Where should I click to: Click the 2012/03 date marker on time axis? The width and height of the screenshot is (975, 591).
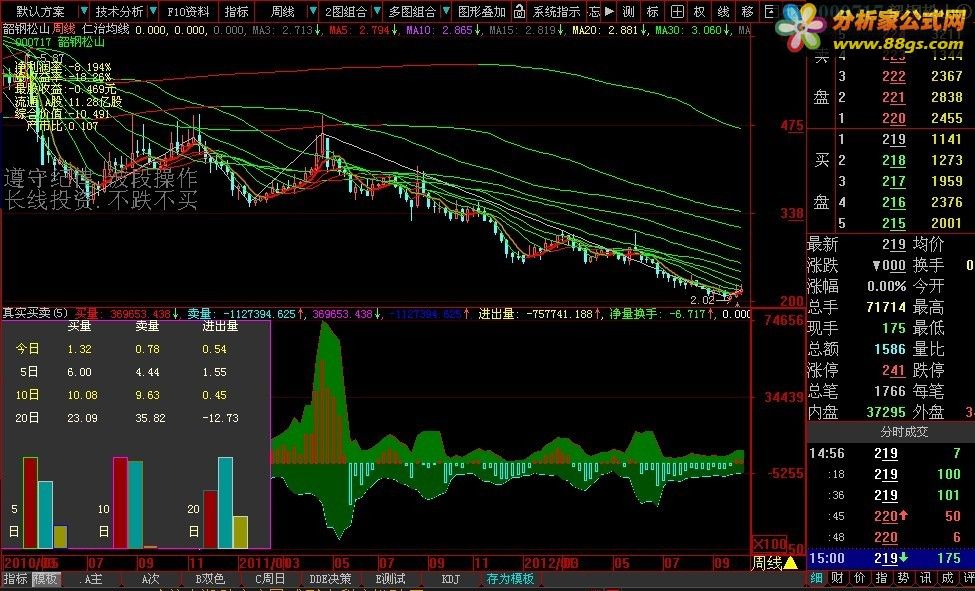click(x=550, y=564)
